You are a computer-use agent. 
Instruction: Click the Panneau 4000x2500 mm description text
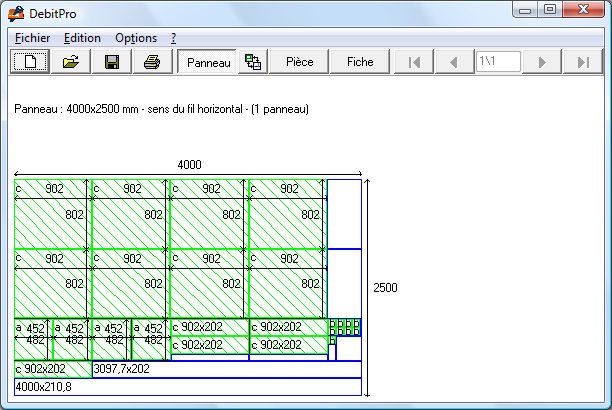click(161, 109)
